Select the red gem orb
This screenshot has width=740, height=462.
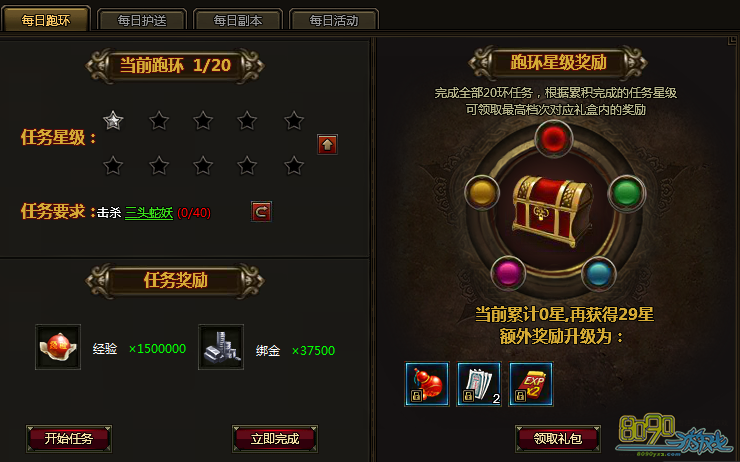[554, 139]
